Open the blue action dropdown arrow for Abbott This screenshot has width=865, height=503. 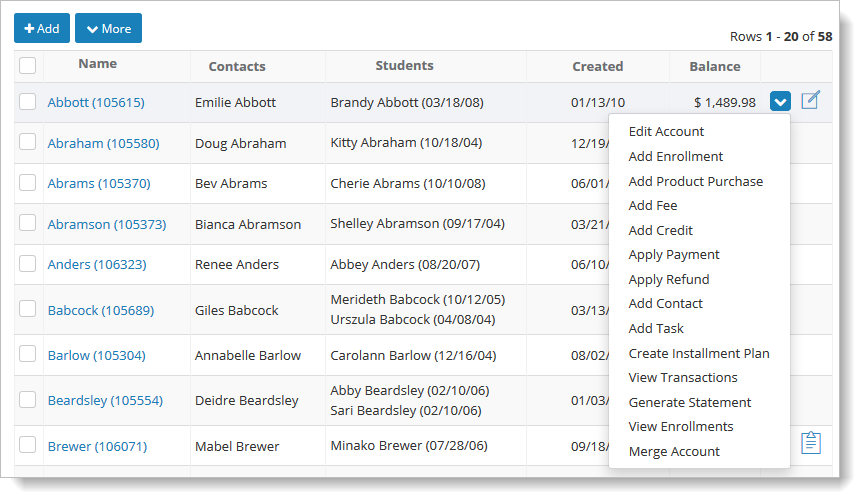click(780, 101)
